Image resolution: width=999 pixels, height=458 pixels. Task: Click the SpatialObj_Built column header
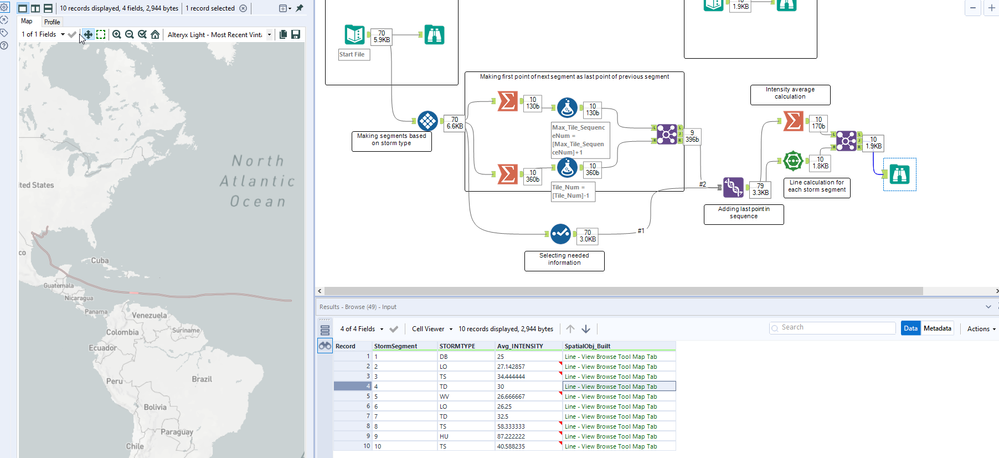tap(619, 346)
